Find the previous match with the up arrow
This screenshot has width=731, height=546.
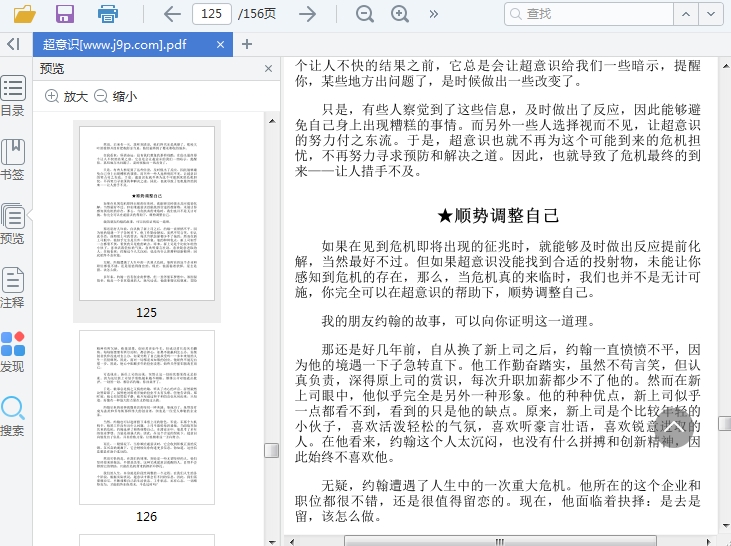point(686,14)
